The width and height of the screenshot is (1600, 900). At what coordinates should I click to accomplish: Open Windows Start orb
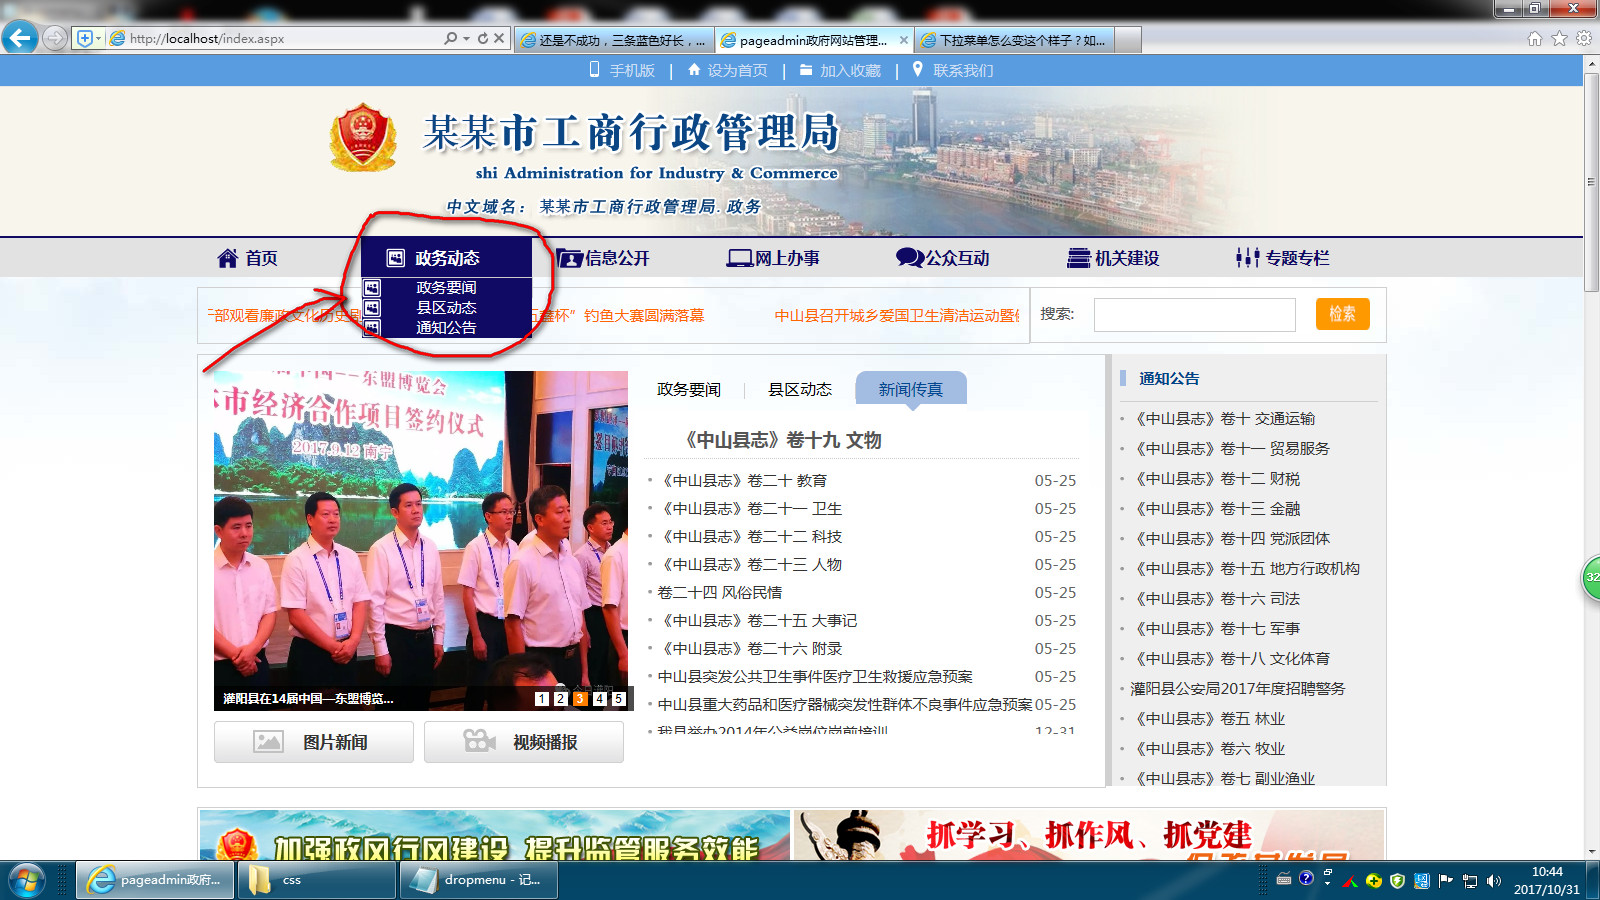[x=27, y=880]
